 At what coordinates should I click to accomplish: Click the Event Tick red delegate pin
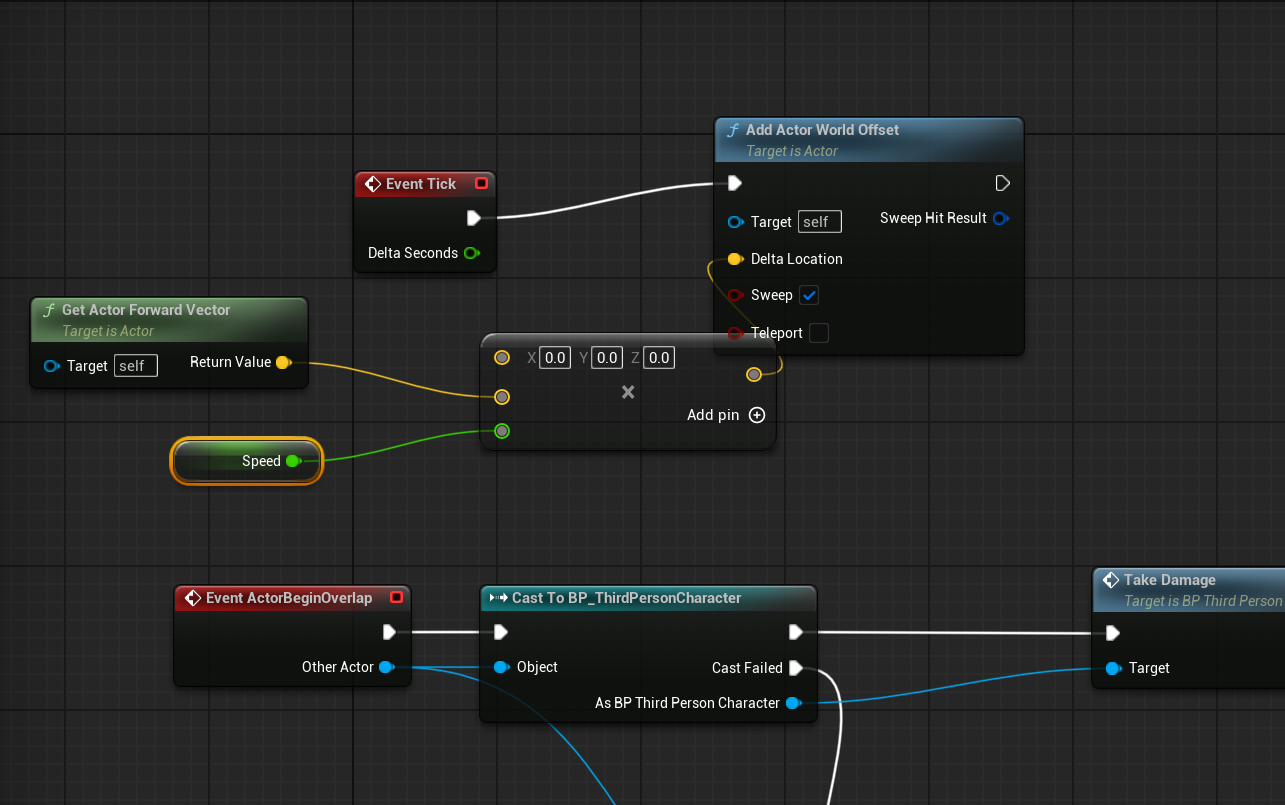pos(481,184)
